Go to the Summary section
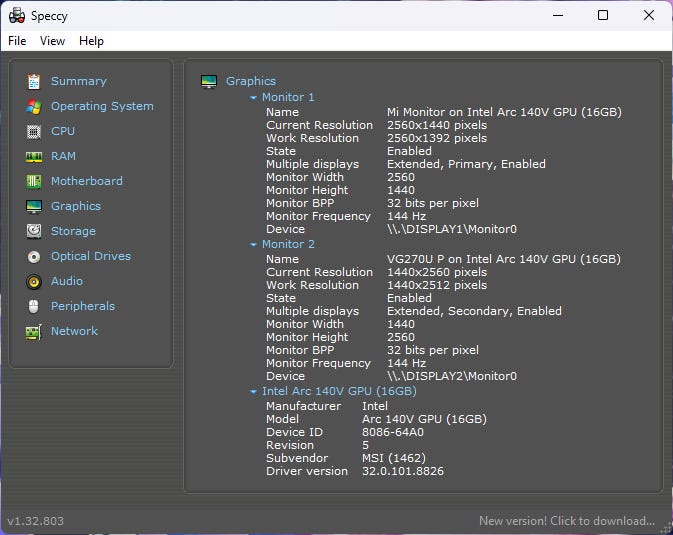This screenshot has height=535, width=673. 79,81
